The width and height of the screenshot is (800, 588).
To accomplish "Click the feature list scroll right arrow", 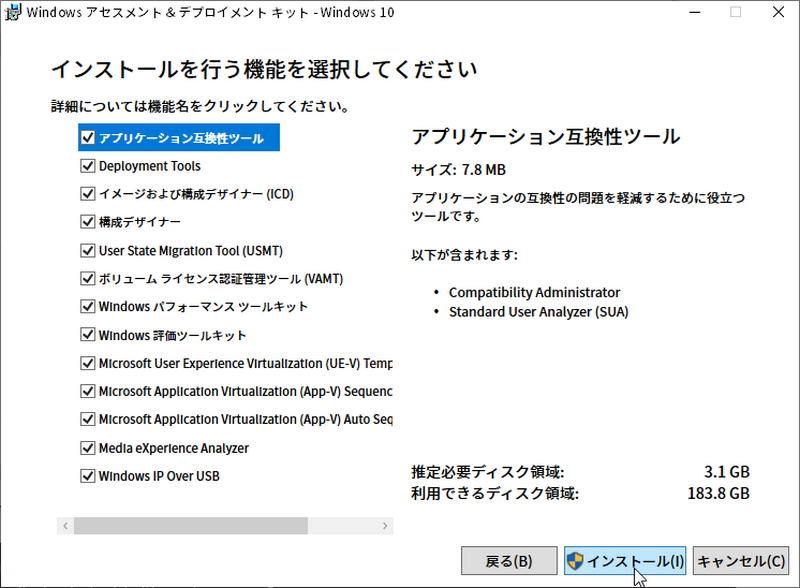I will pyautogui.click(x=385, y=526).
